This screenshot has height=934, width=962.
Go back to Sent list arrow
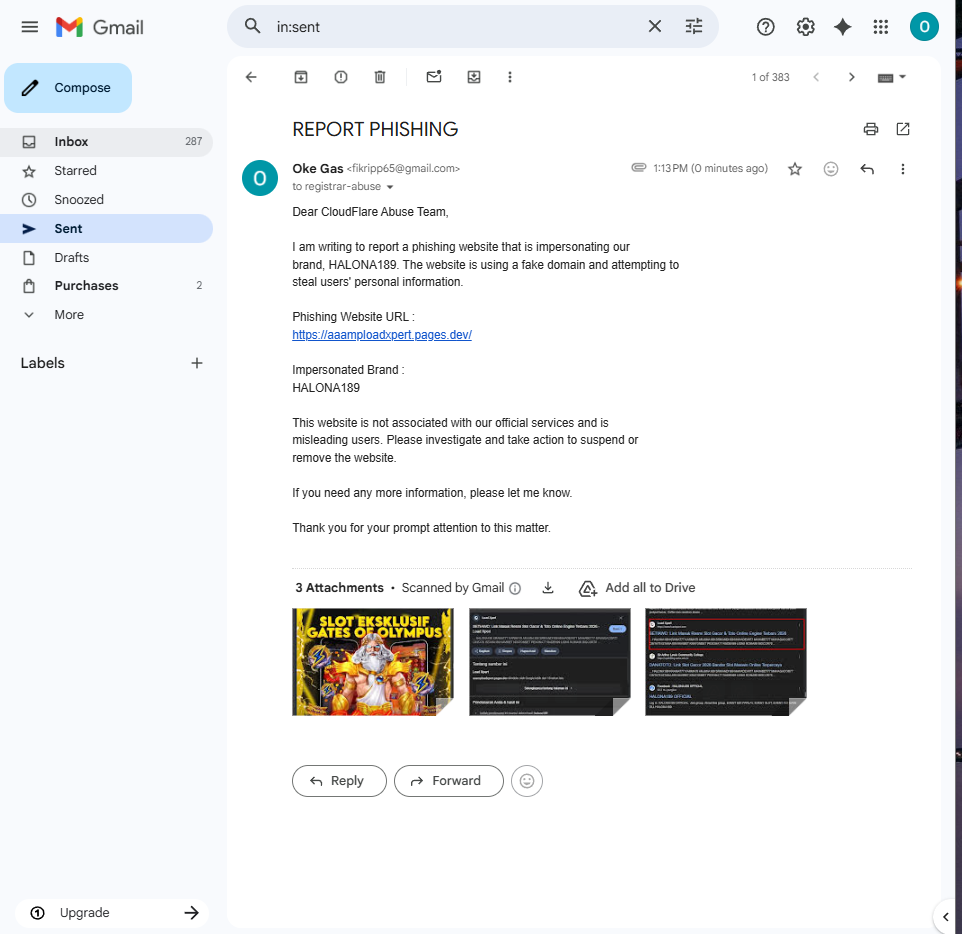tap(251, 77)
